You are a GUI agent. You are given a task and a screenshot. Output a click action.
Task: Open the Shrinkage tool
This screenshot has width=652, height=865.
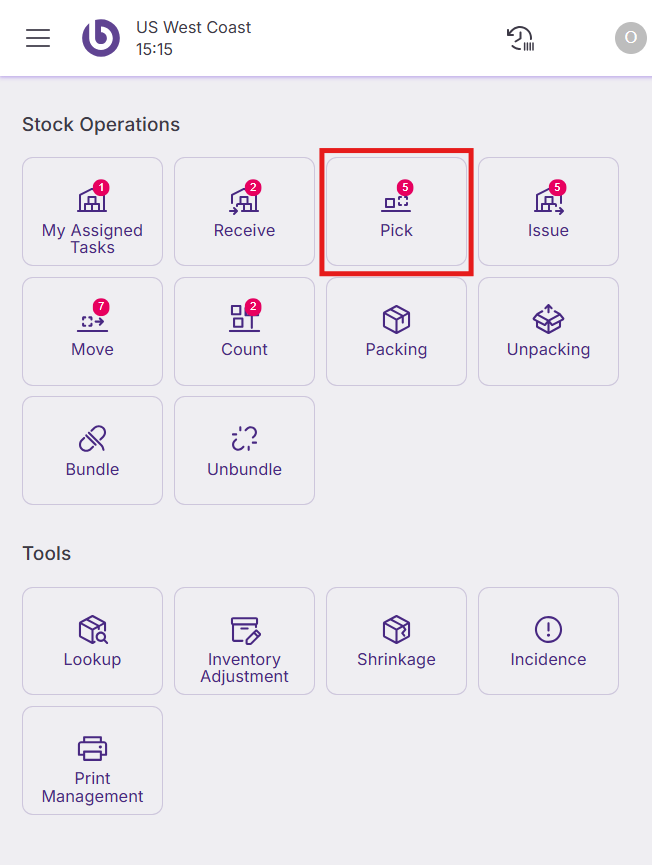click(x=396, y=640)
